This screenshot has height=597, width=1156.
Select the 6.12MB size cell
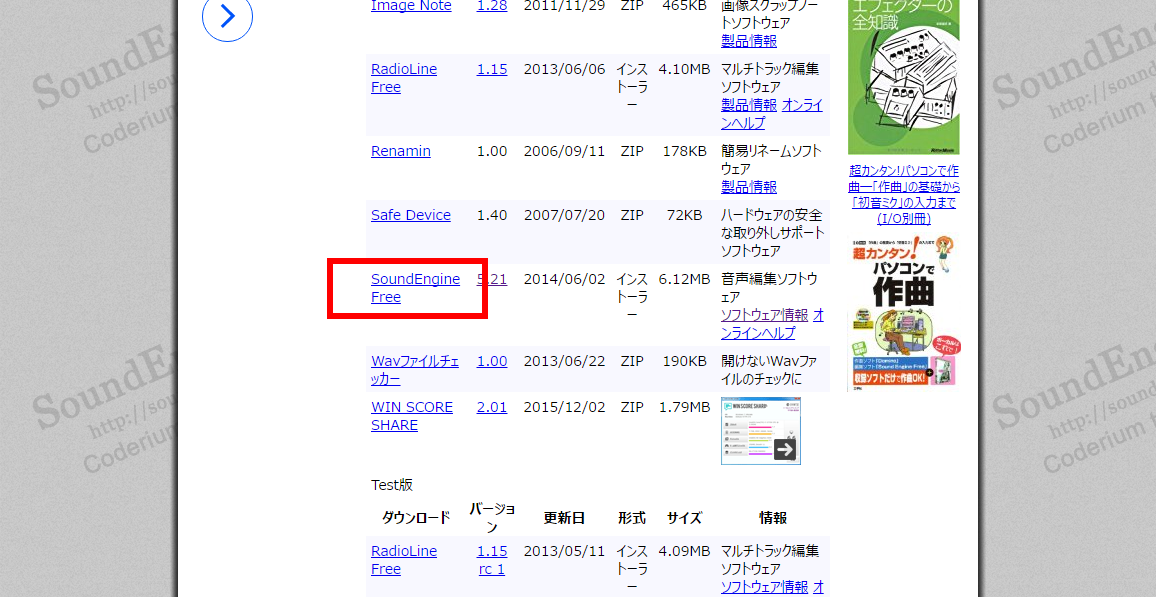click(x=684, y=279)
